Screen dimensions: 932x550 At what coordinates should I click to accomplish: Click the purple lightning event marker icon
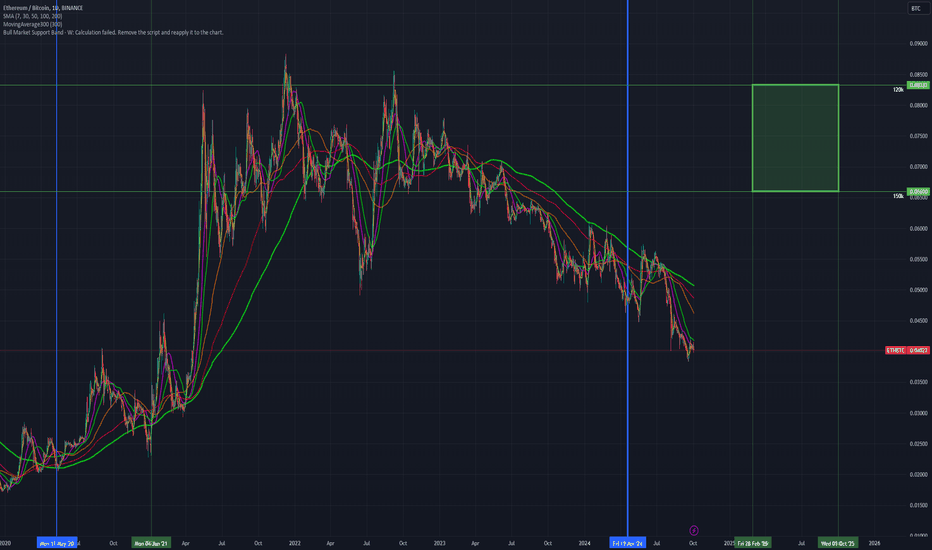coord(694,530)
